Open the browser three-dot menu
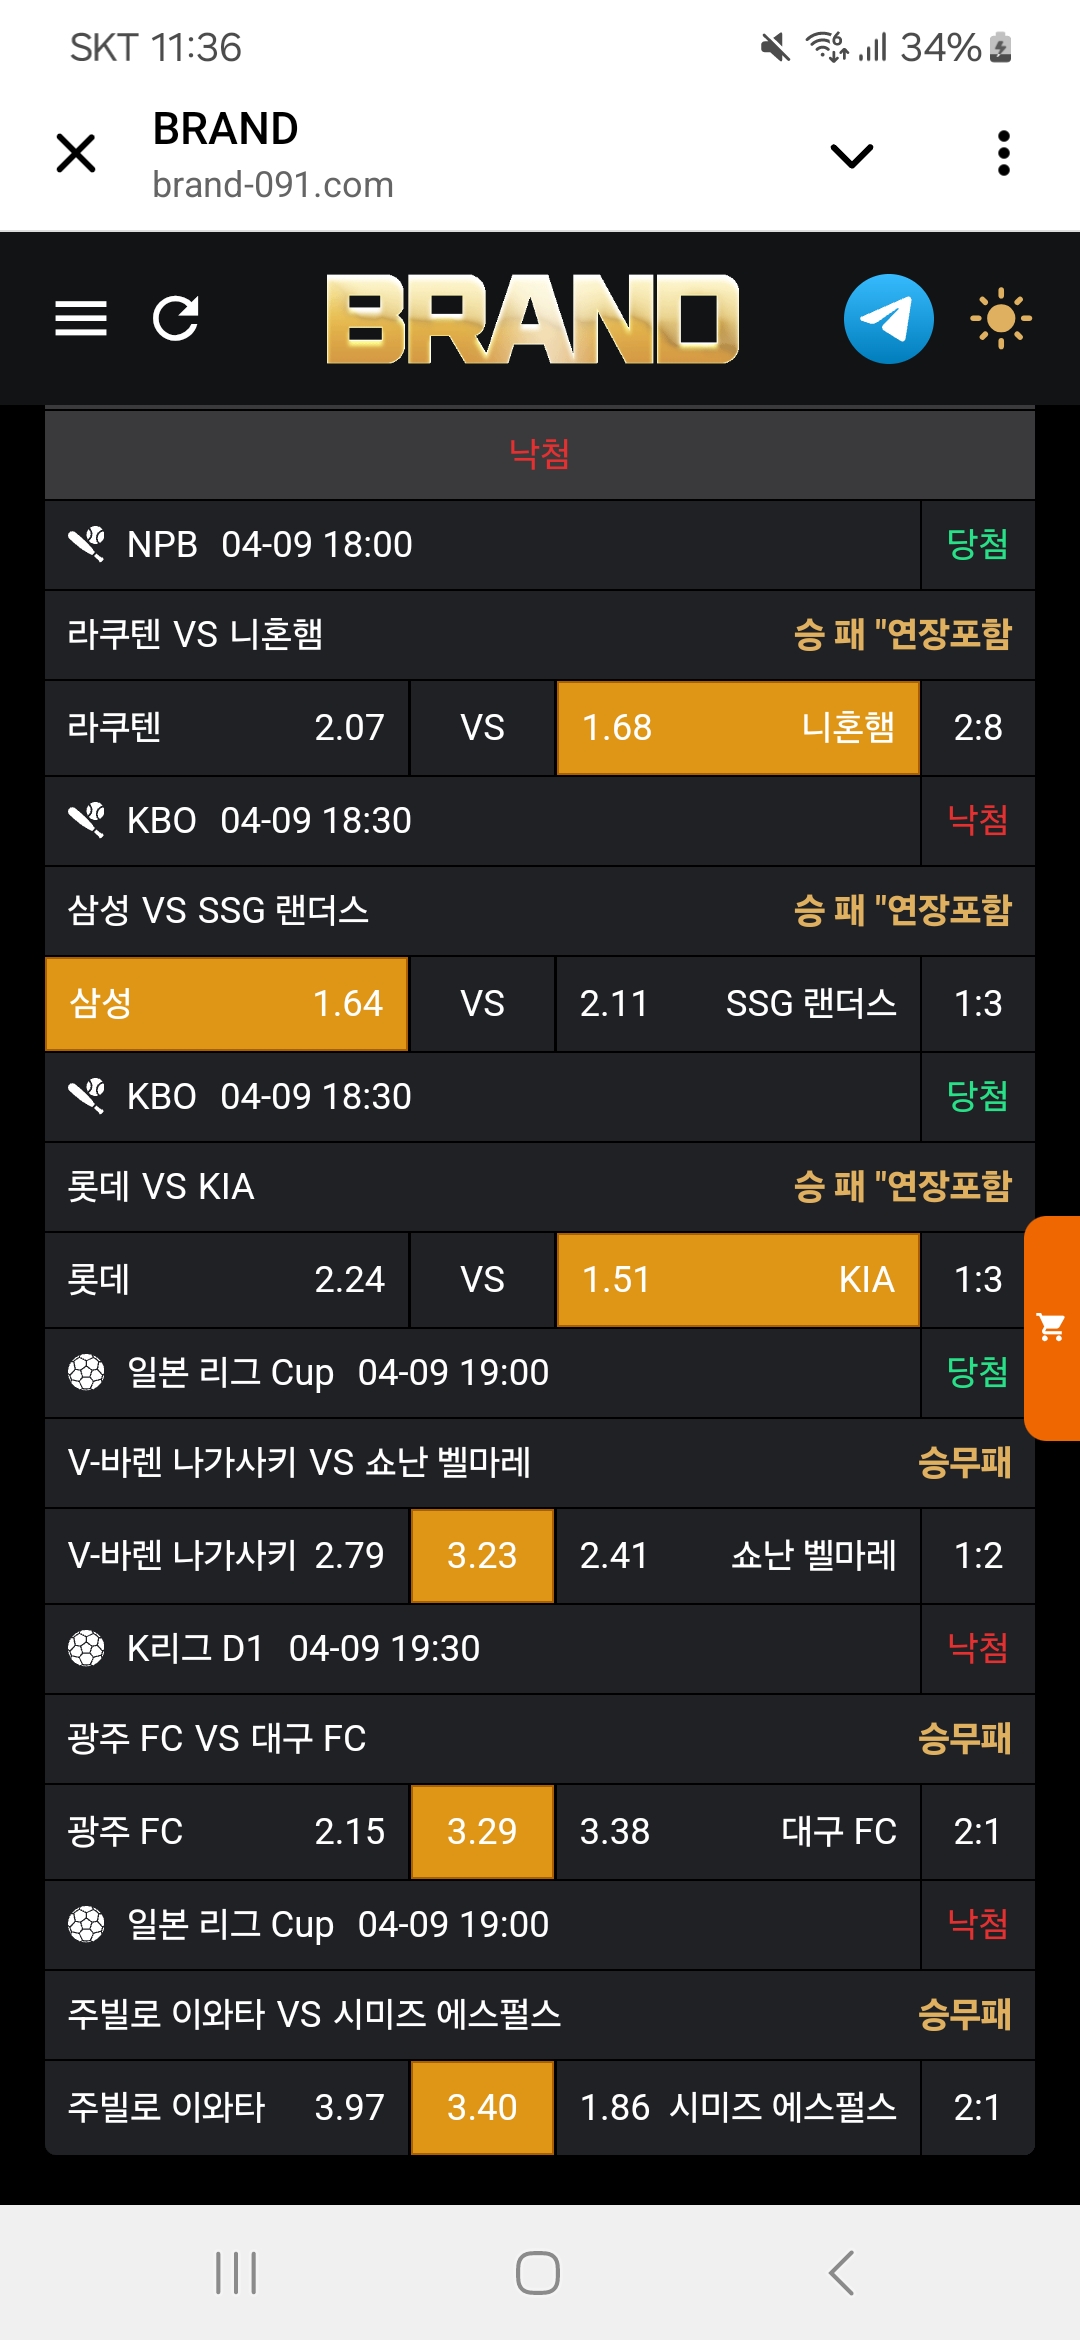The height and width of the screenshot is (2340, 1080). [1004, 154]
